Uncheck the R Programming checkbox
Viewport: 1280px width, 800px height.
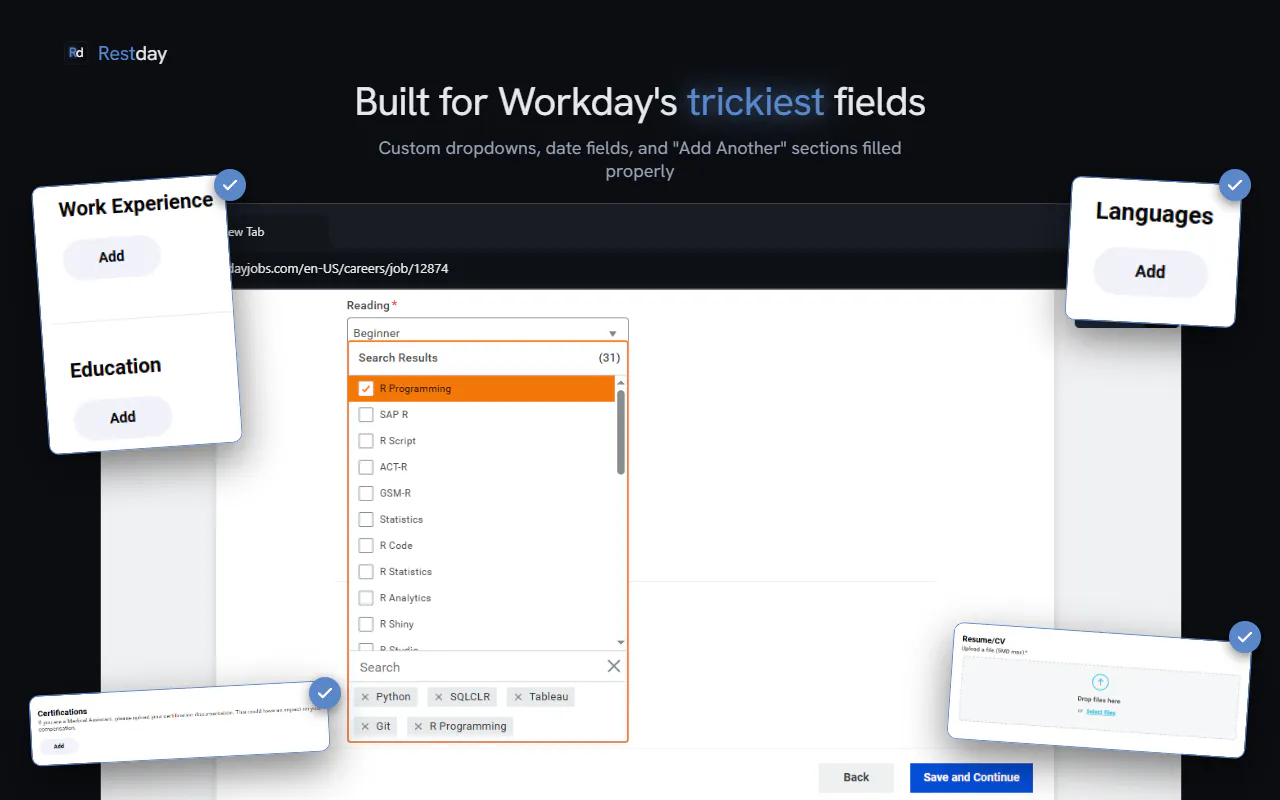[366, 388]
